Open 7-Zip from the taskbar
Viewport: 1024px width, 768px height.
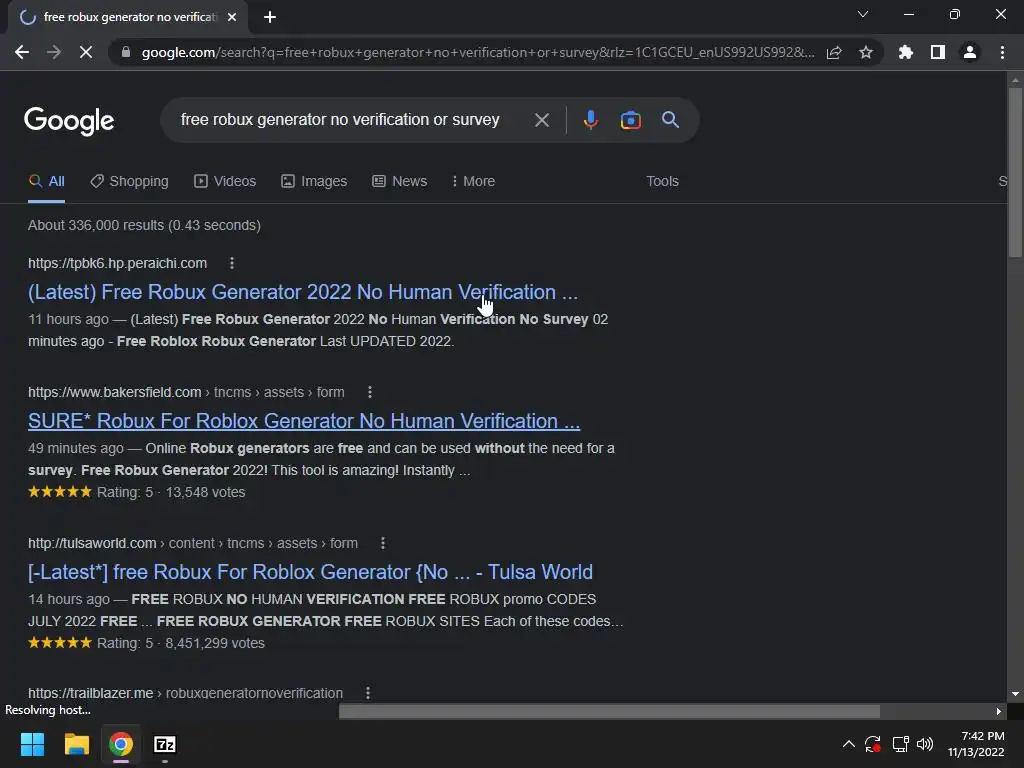click(x=165, y=744)
